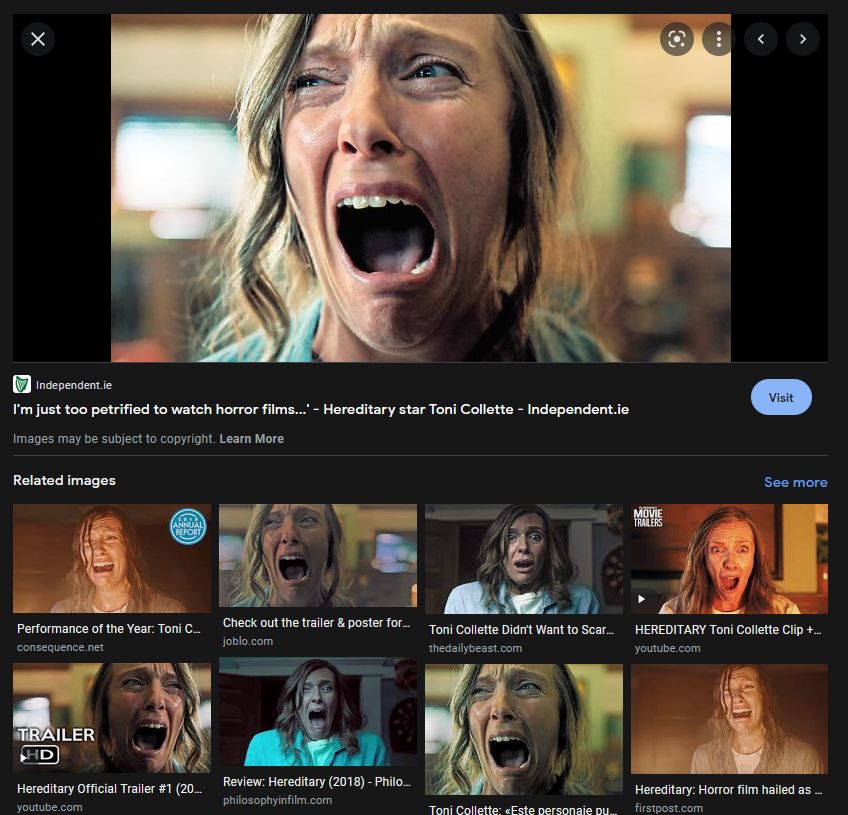Go to previous image arrow

[x=761, y=39]
